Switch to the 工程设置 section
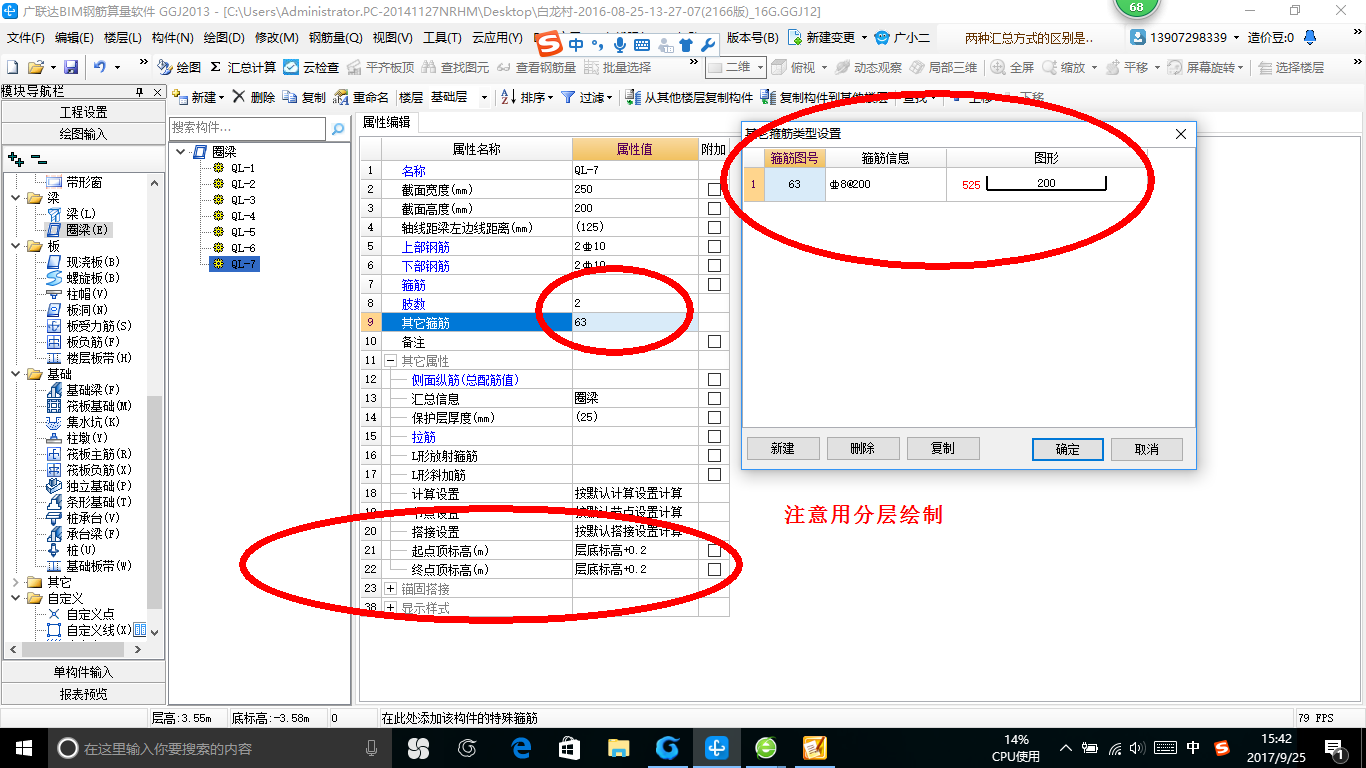The height and width of the screenshot is (768, 1366). (x=83, y=112)
